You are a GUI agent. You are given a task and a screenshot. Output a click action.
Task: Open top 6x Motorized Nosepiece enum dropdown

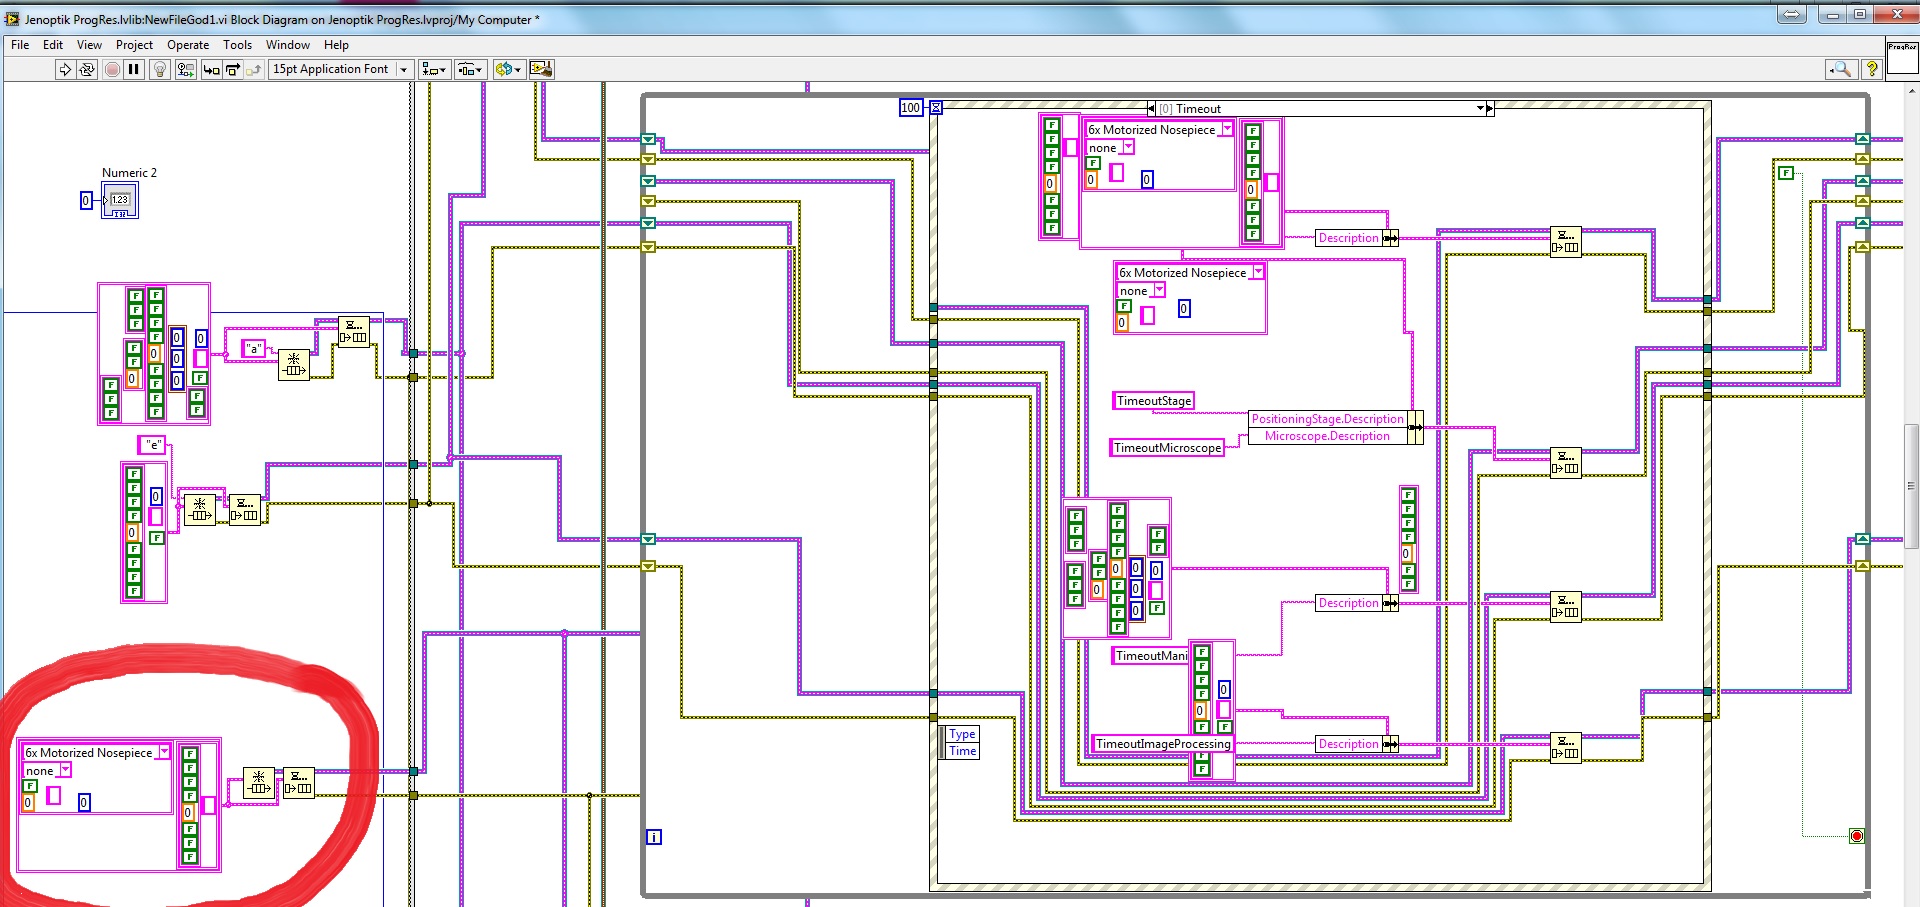pos(1227,129)
